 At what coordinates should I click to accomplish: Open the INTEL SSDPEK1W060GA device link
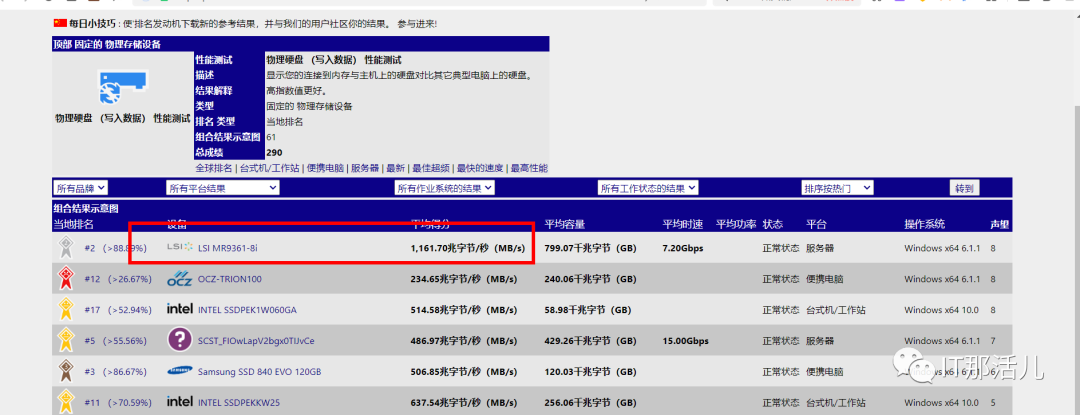pos(247,310)
